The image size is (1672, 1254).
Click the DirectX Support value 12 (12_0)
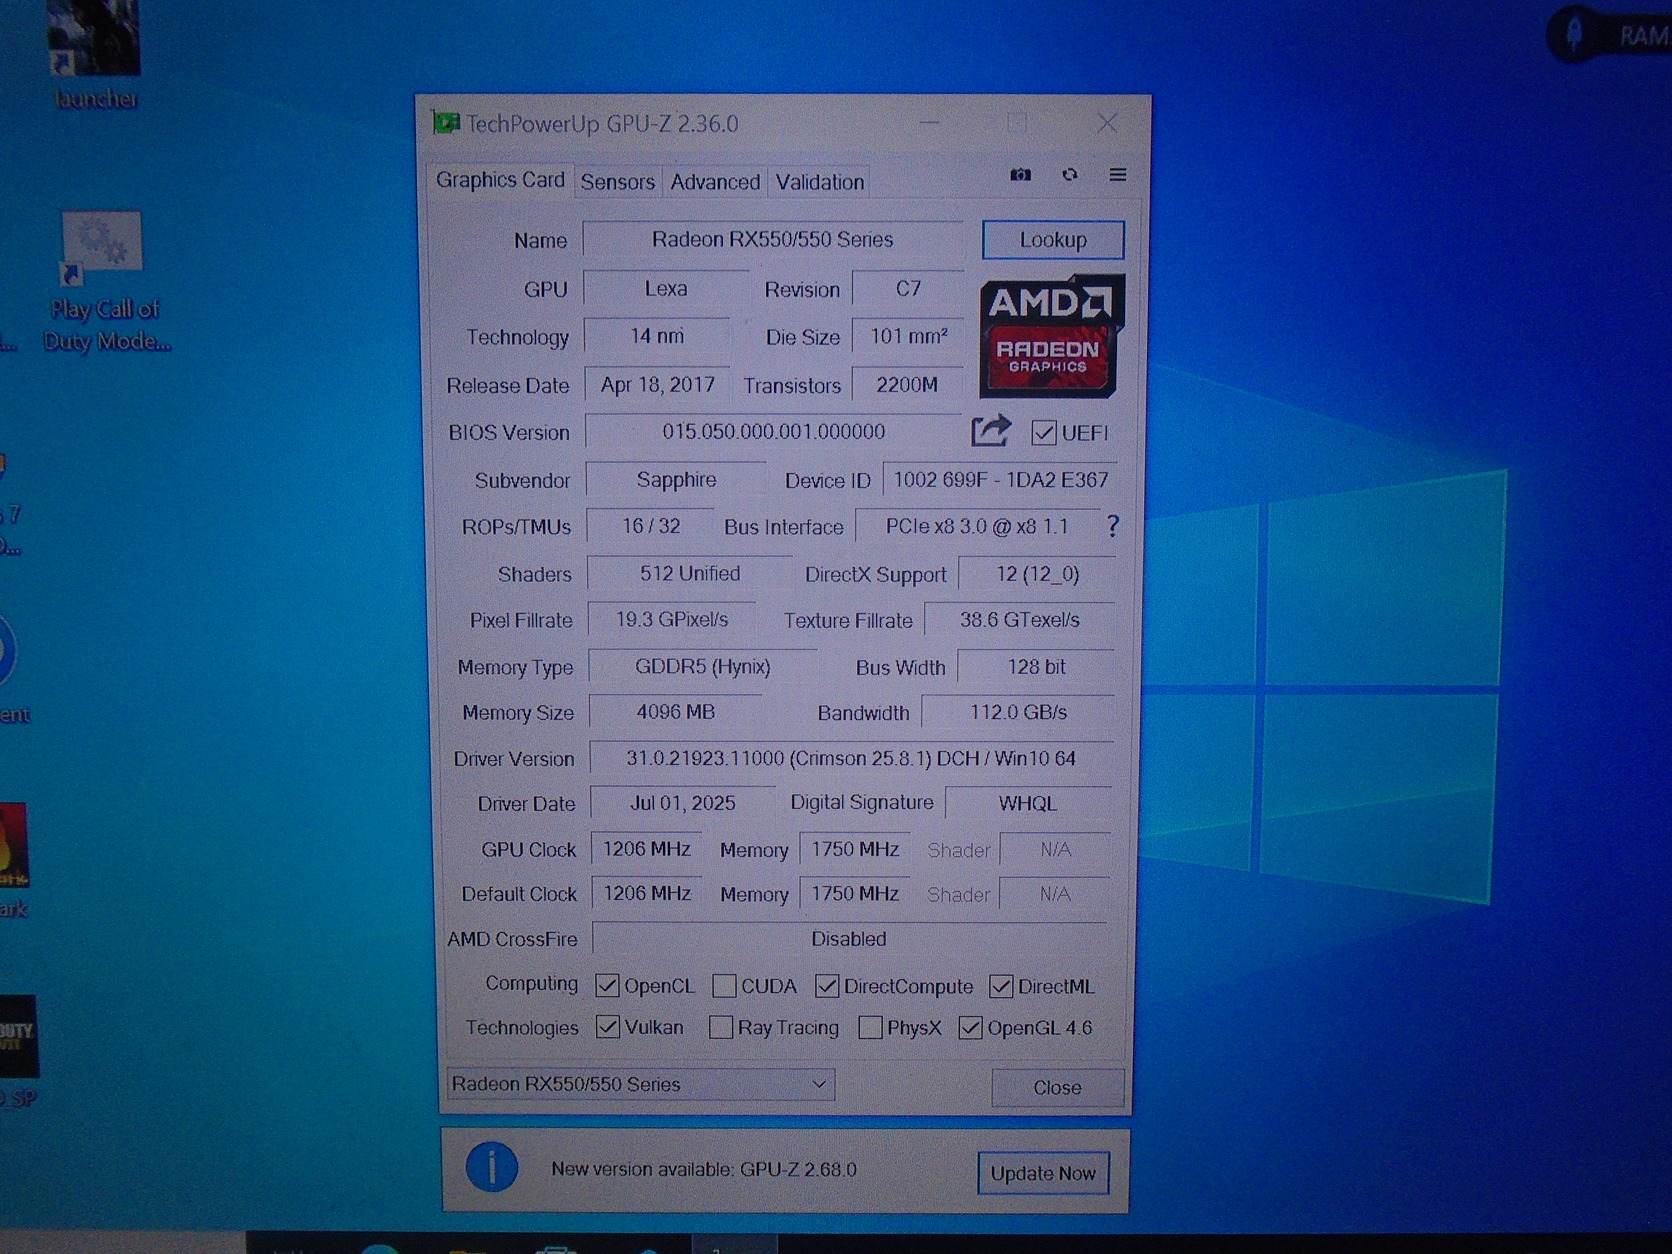(x=1037, y=573)
